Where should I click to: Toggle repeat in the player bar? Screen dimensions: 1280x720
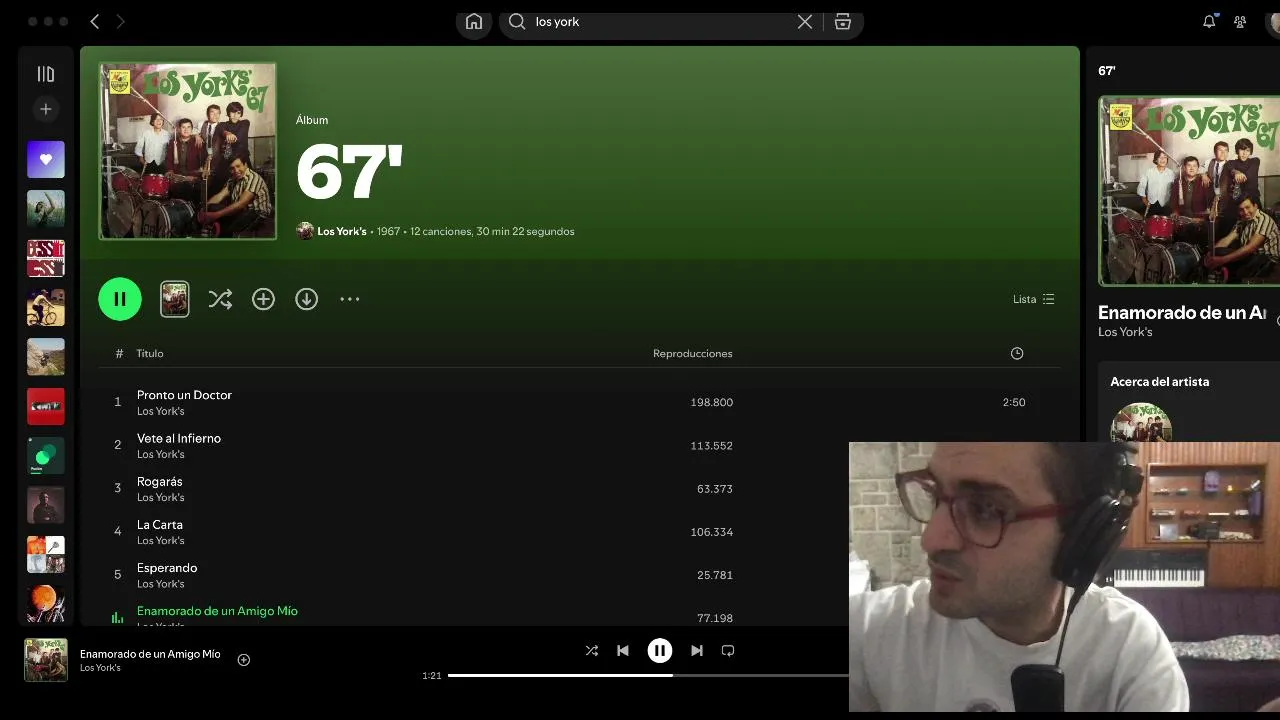(728, 650)
